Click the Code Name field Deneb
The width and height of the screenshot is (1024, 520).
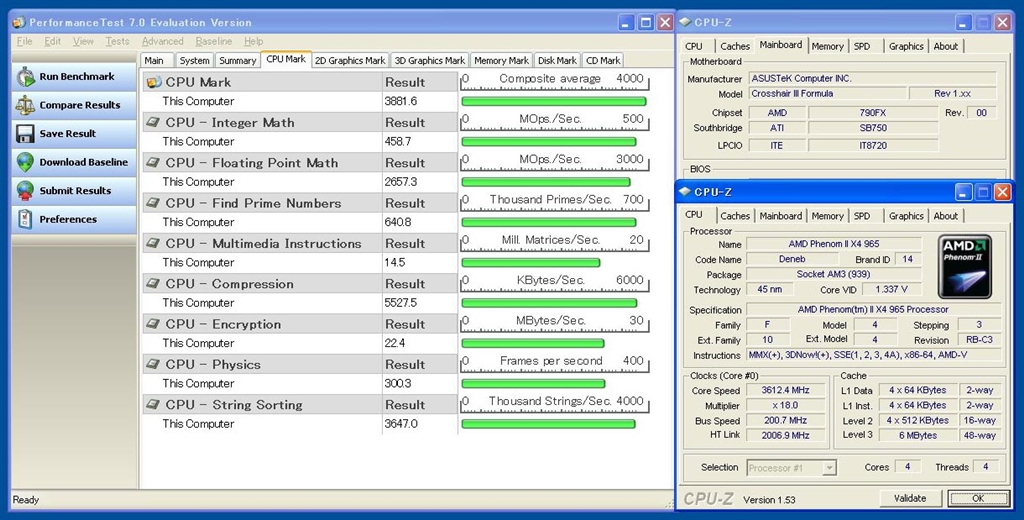point(792,259)
